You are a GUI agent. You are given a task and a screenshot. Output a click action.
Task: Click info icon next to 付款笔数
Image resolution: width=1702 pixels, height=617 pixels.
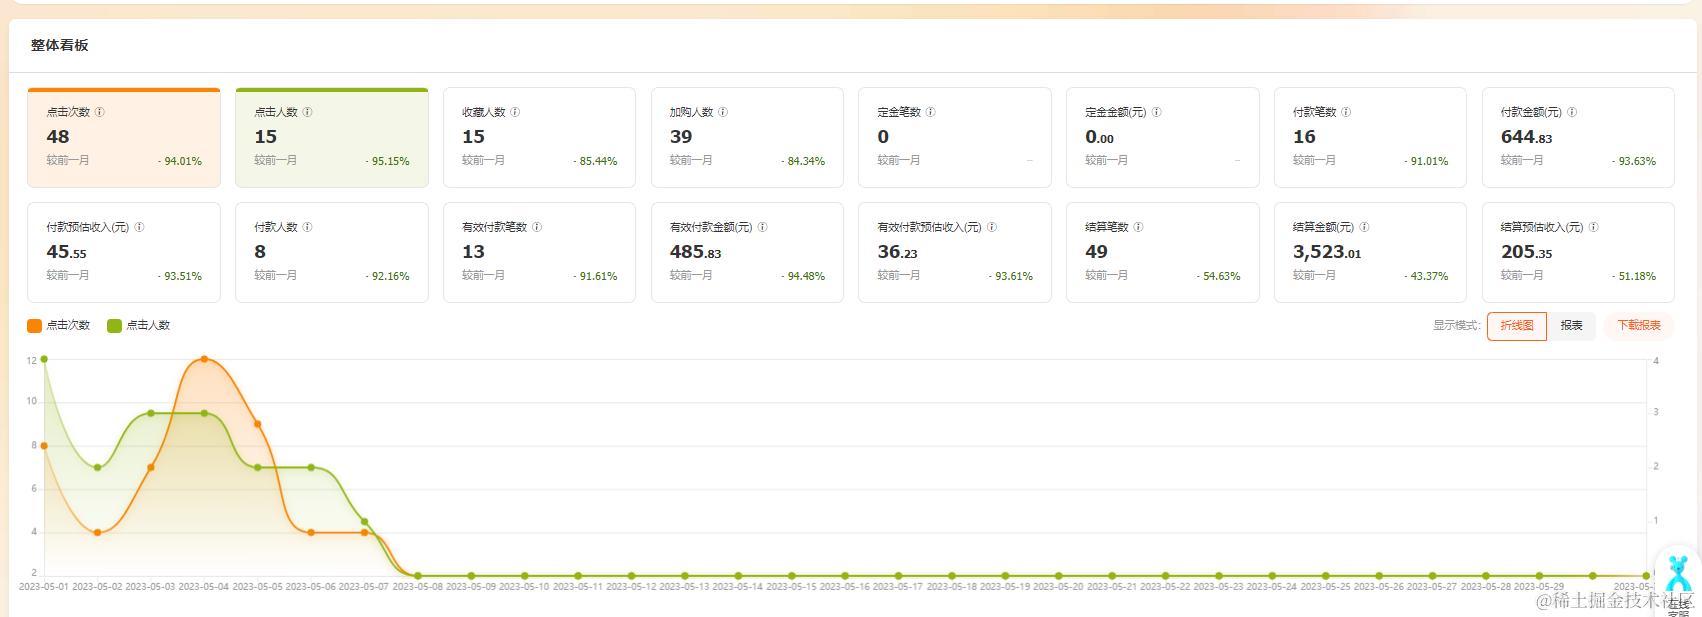pyautogui.click(x=1346, y=112)
